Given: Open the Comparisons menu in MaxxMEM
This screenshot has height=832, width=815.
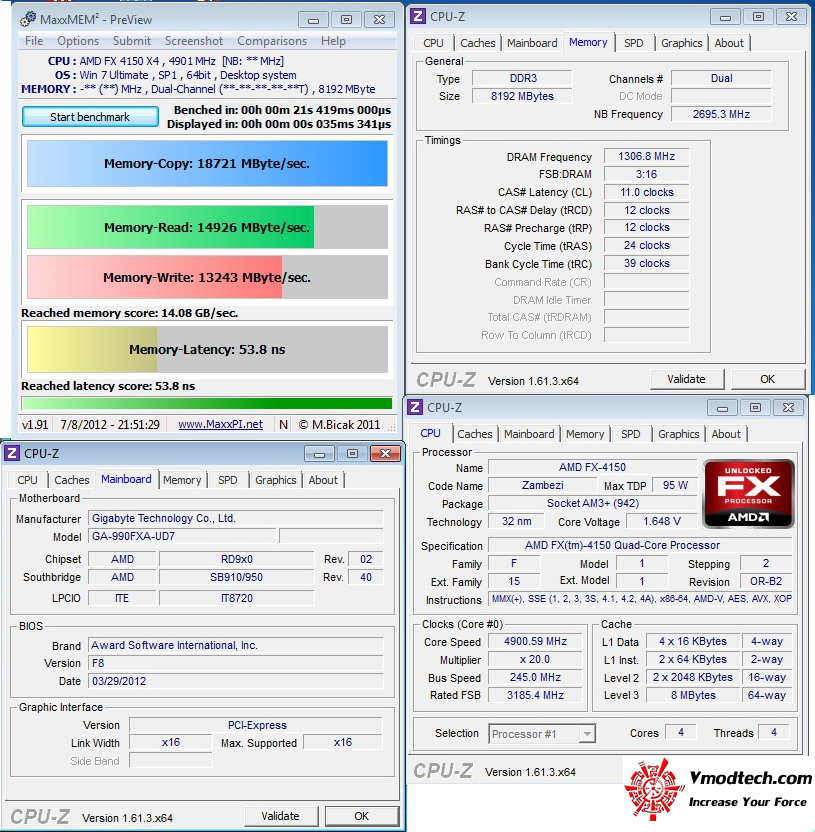Looking at the screenshot, I should tap(272, 41).
